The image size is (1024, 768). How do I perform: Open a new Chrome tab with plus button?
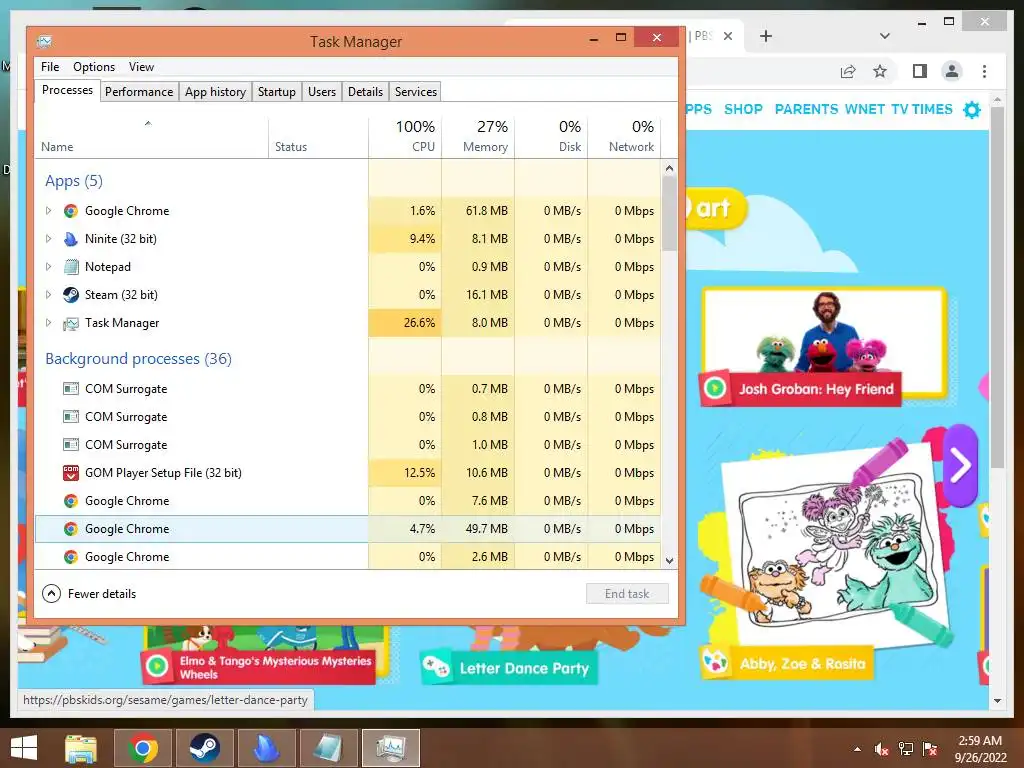coord(766,36)
